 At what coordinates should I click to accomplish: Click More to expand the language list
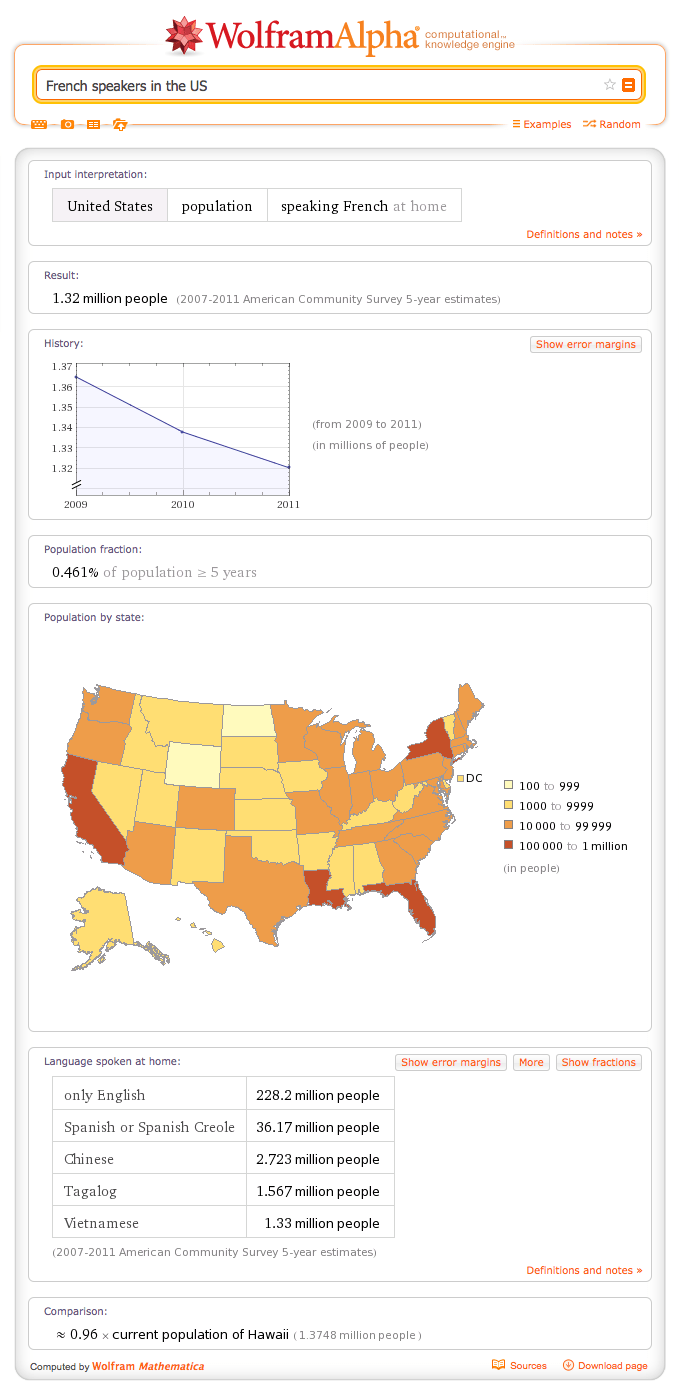point(531,1061)
